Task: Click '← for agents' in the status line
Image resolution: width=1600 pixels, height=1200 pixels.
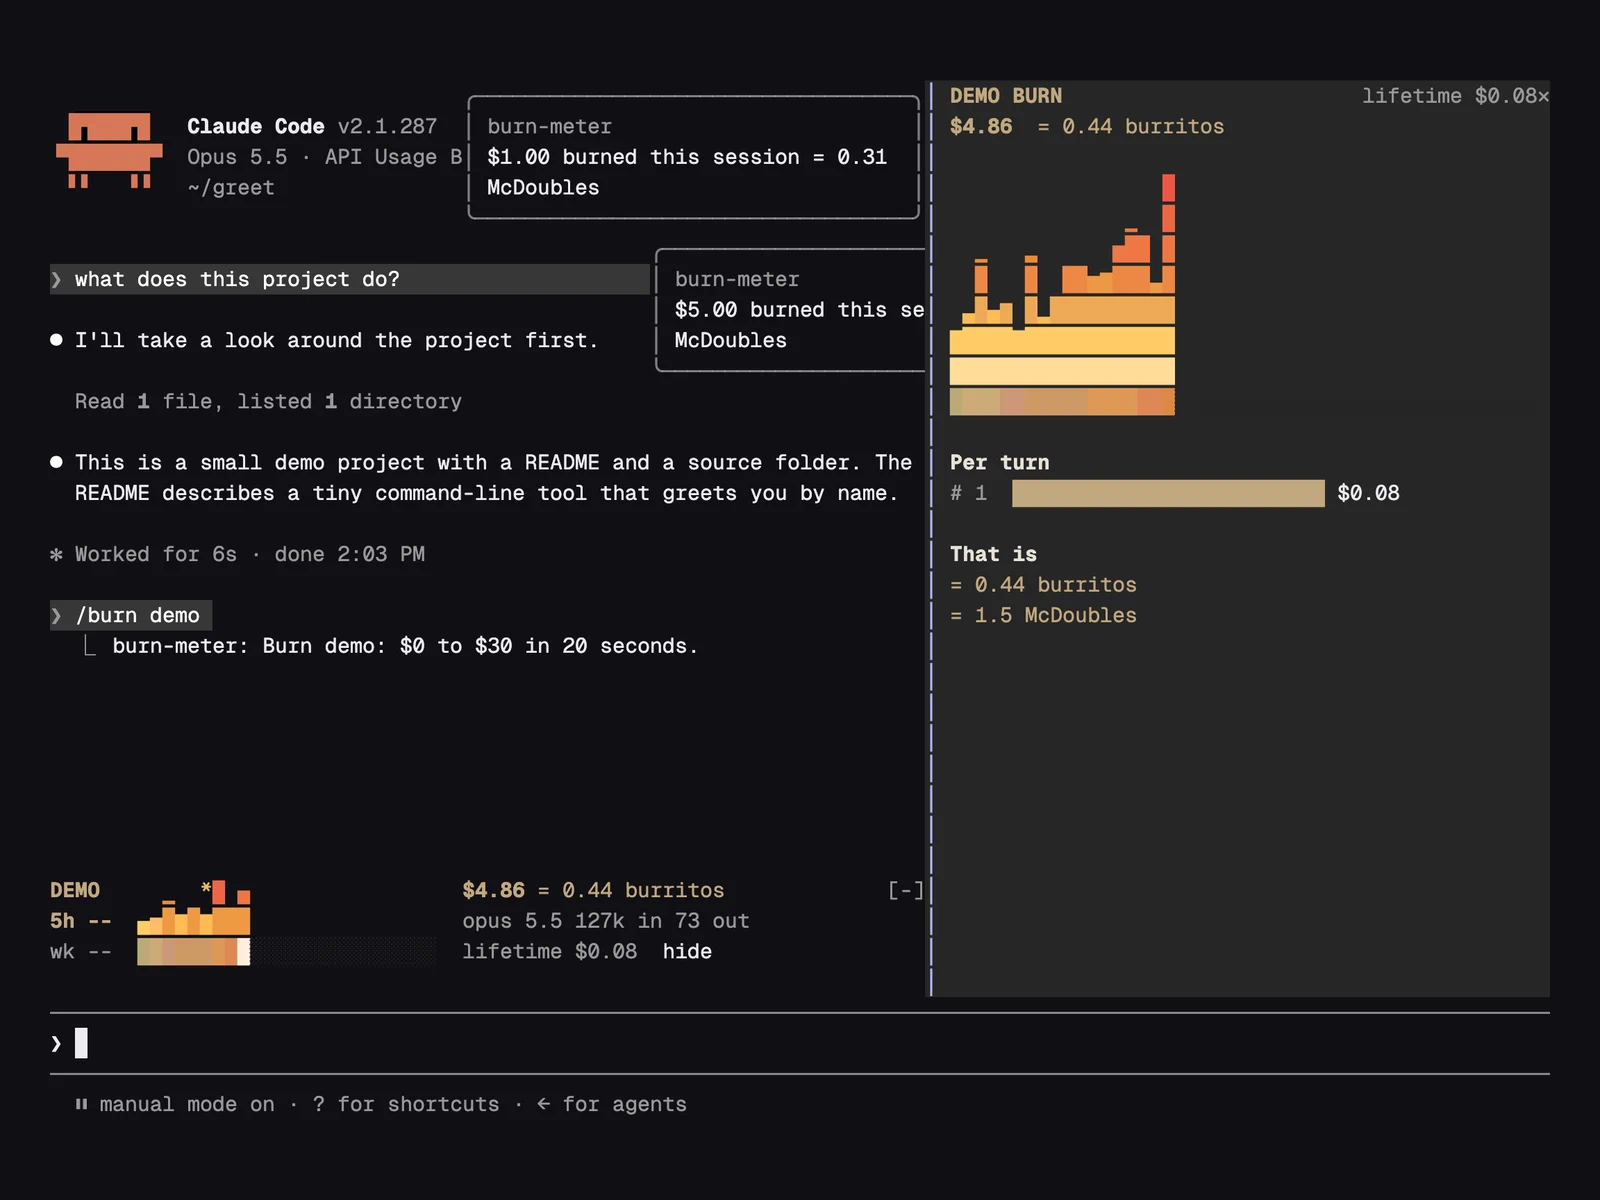Action: pos(612,1104)
